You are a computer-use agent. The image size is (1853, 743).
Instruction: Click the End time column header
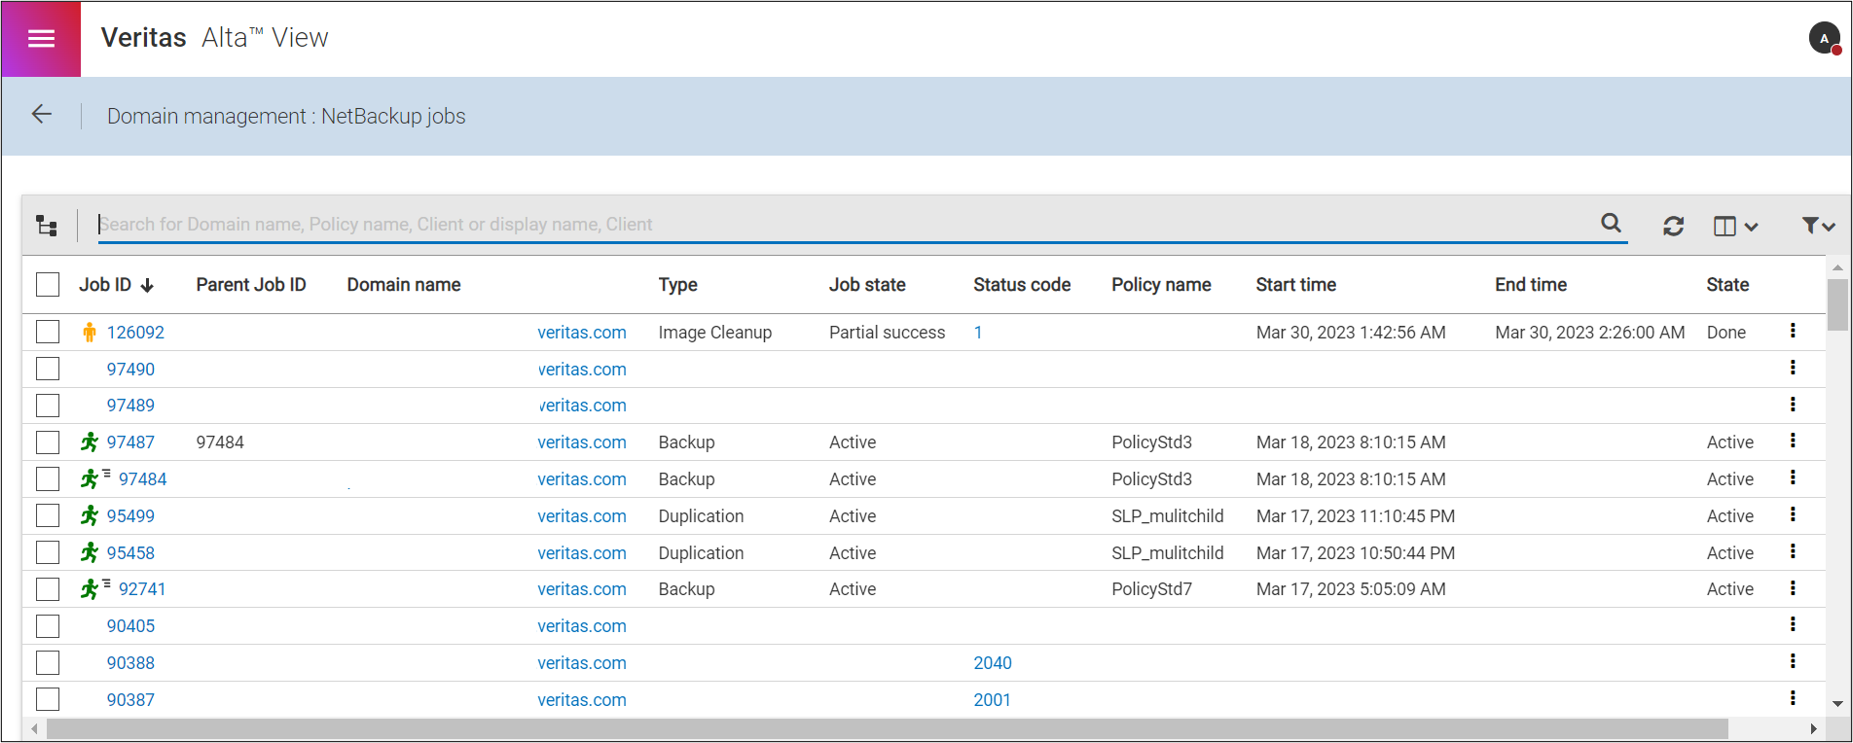pos(1531,285)
